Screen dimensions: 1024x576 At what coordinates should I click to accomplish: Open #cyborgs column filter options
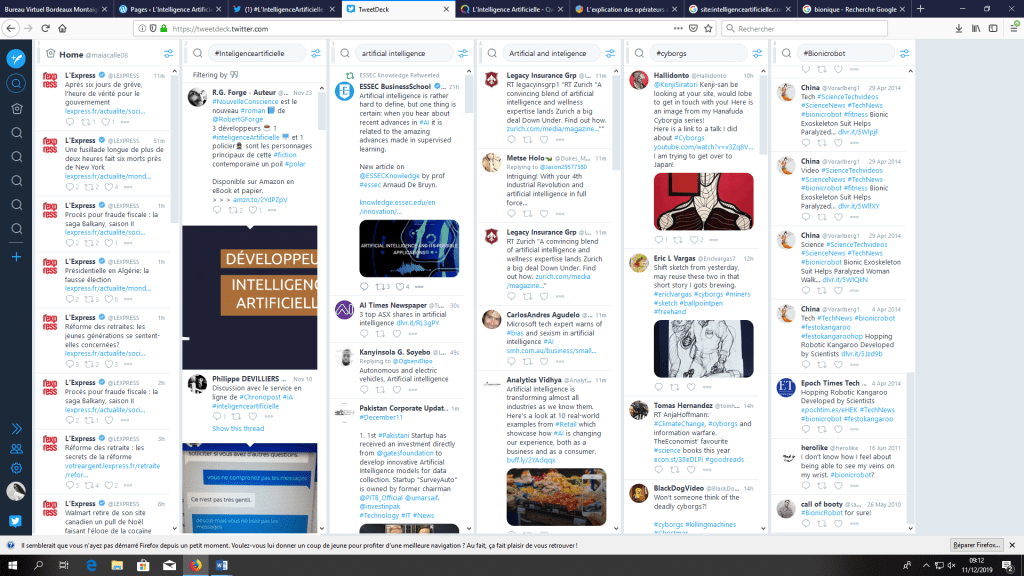pos(755,53)
